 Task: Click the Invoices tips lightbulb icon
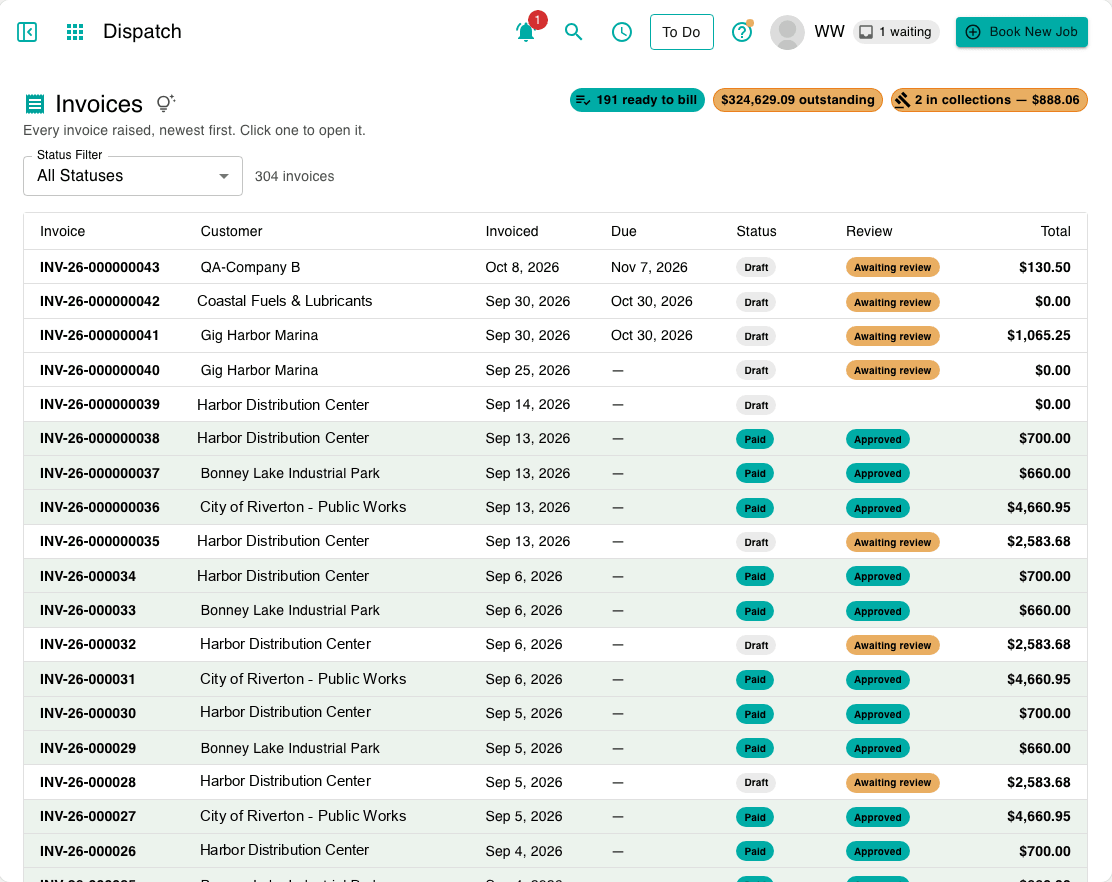(166, 104)
